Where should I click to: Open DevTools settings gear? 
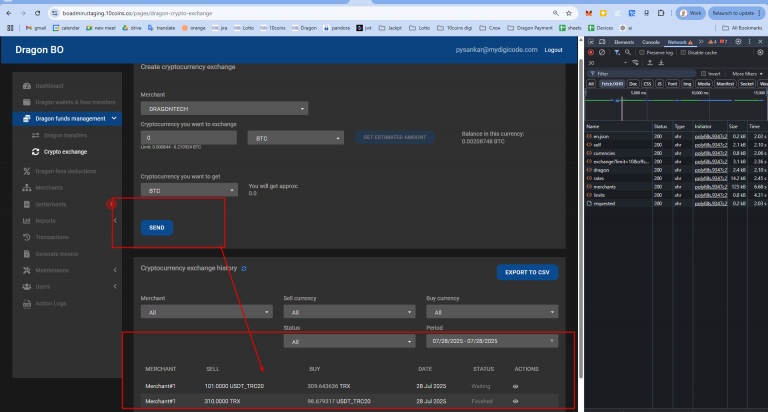pyautogui.click(x=738, y=42)
